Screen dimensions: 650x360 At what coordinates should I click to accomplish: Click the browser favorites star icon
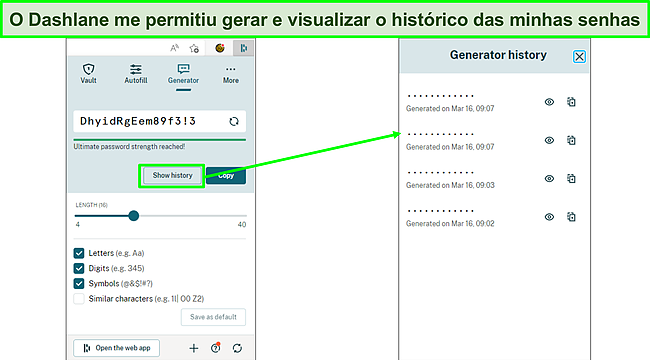tap(194, 49)
